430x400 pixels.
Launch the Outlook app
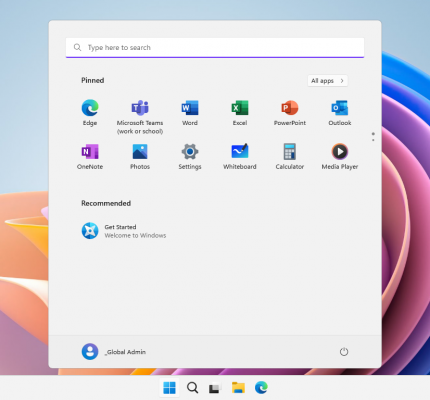coord(340,113)
